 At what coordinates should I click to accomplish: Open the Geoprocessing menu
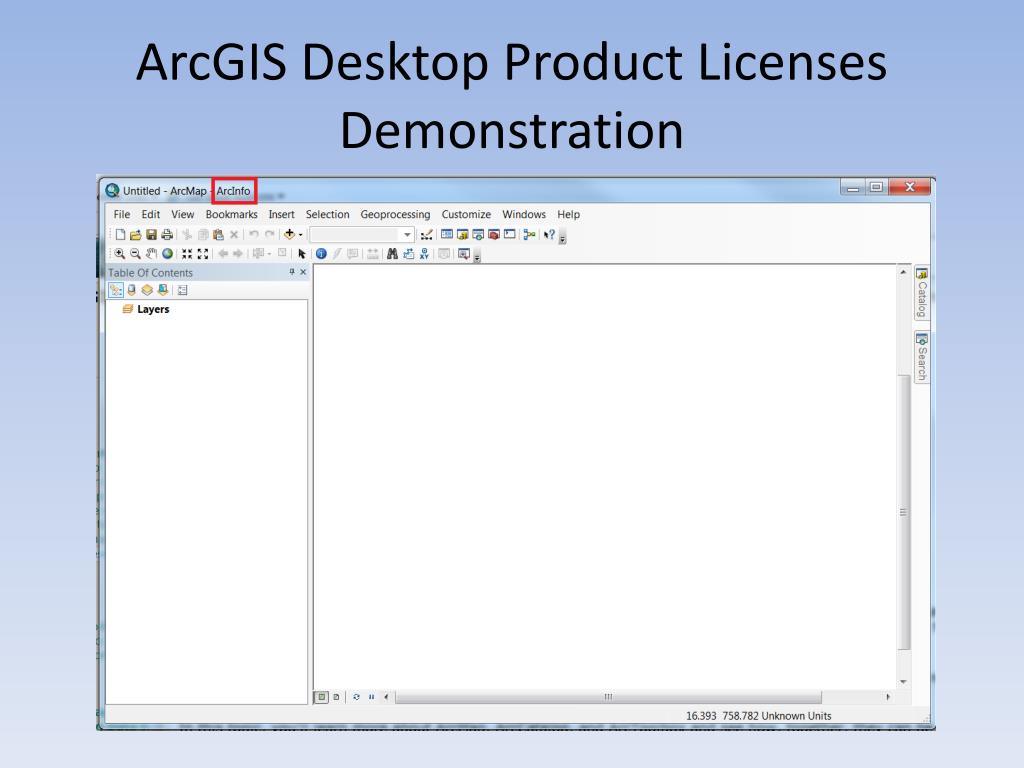tap(395, 214)
